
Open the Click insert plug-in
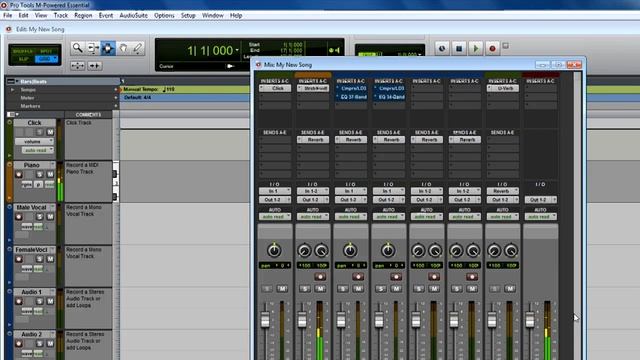(x=275, y=88)
